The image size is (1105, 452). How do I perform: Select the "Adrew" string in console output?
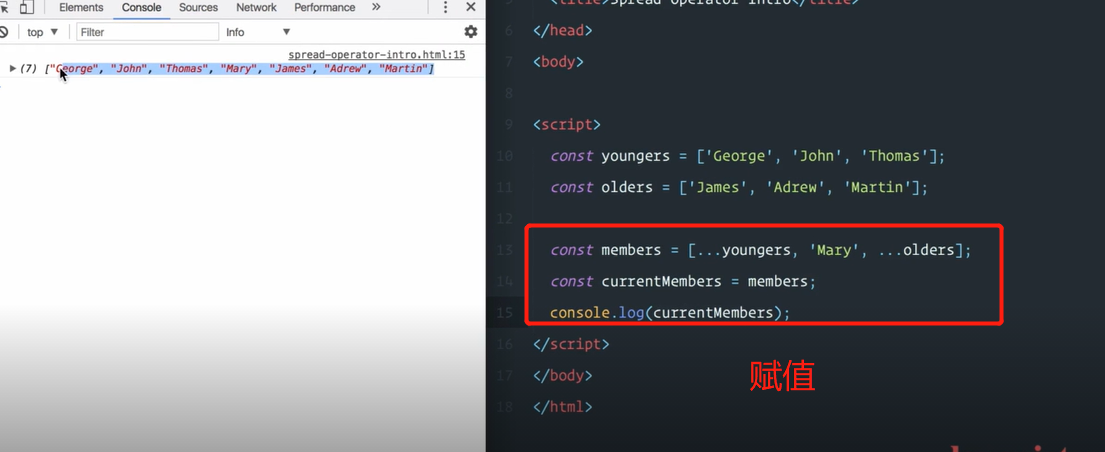pyautogui.click(x=346, y=69)
